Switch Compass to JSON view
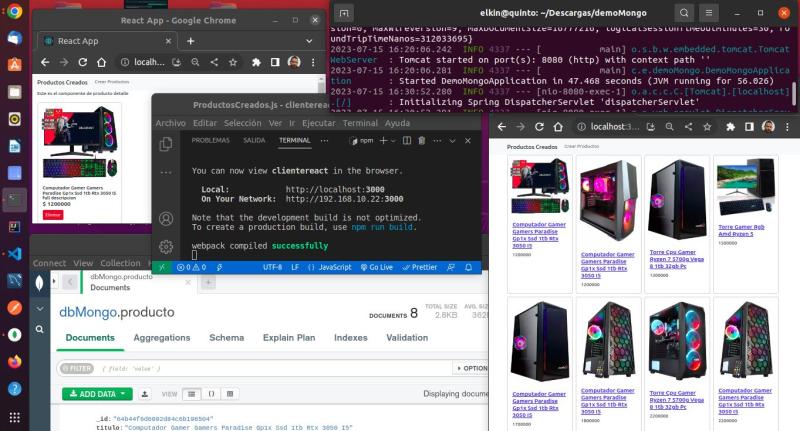This screenshot has height=431, width=800. point(213,394)
